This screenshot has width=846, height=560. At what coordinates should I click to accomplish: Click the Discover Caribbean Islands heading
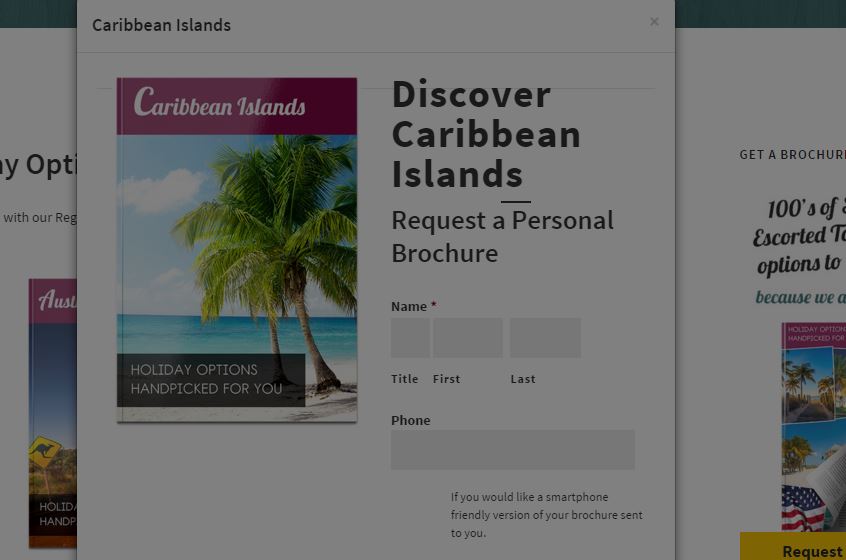[486, 134]
